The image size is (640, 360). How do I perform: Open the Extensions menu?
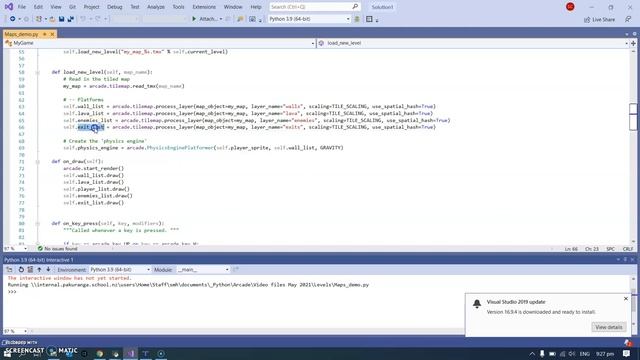pyautogui.click(x=204, y=7)
